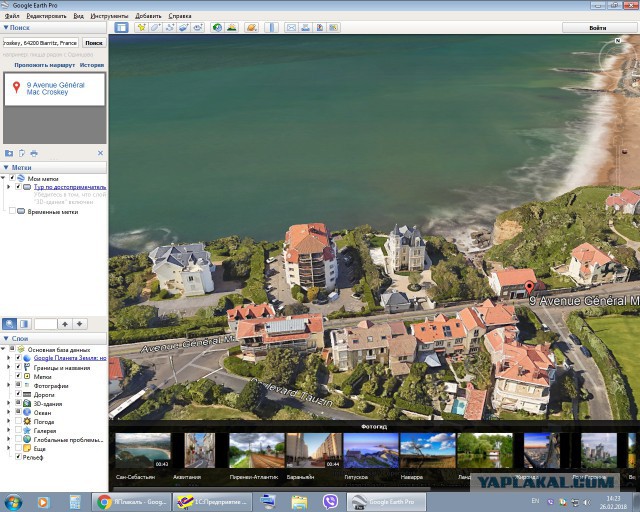Click the Проложить маршрут link
Viewport: 640px width, 512px height.
[x=44, y=65]
